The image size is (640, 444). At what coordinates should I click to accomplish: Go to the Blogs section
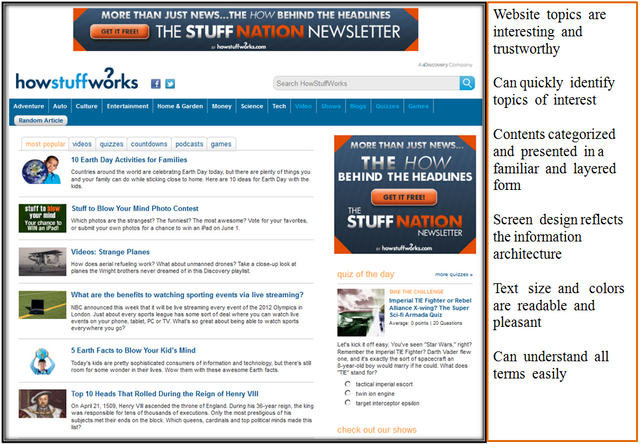[x=358, y=106]
